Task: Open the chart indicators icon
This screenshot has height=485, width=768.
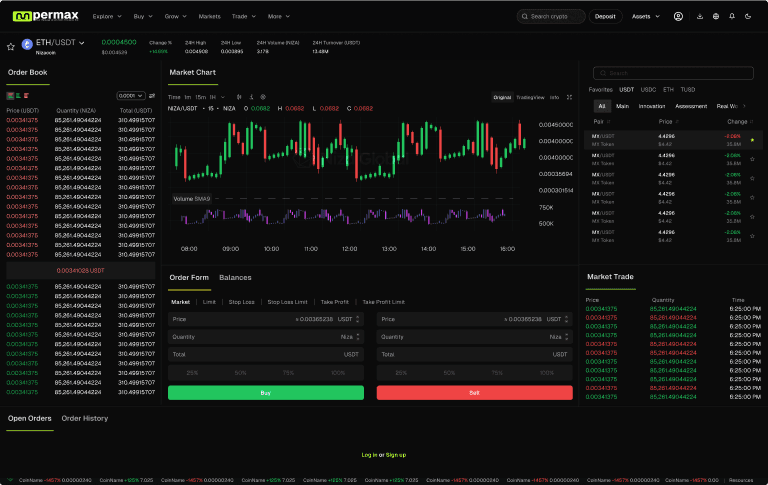Action: 251,97
